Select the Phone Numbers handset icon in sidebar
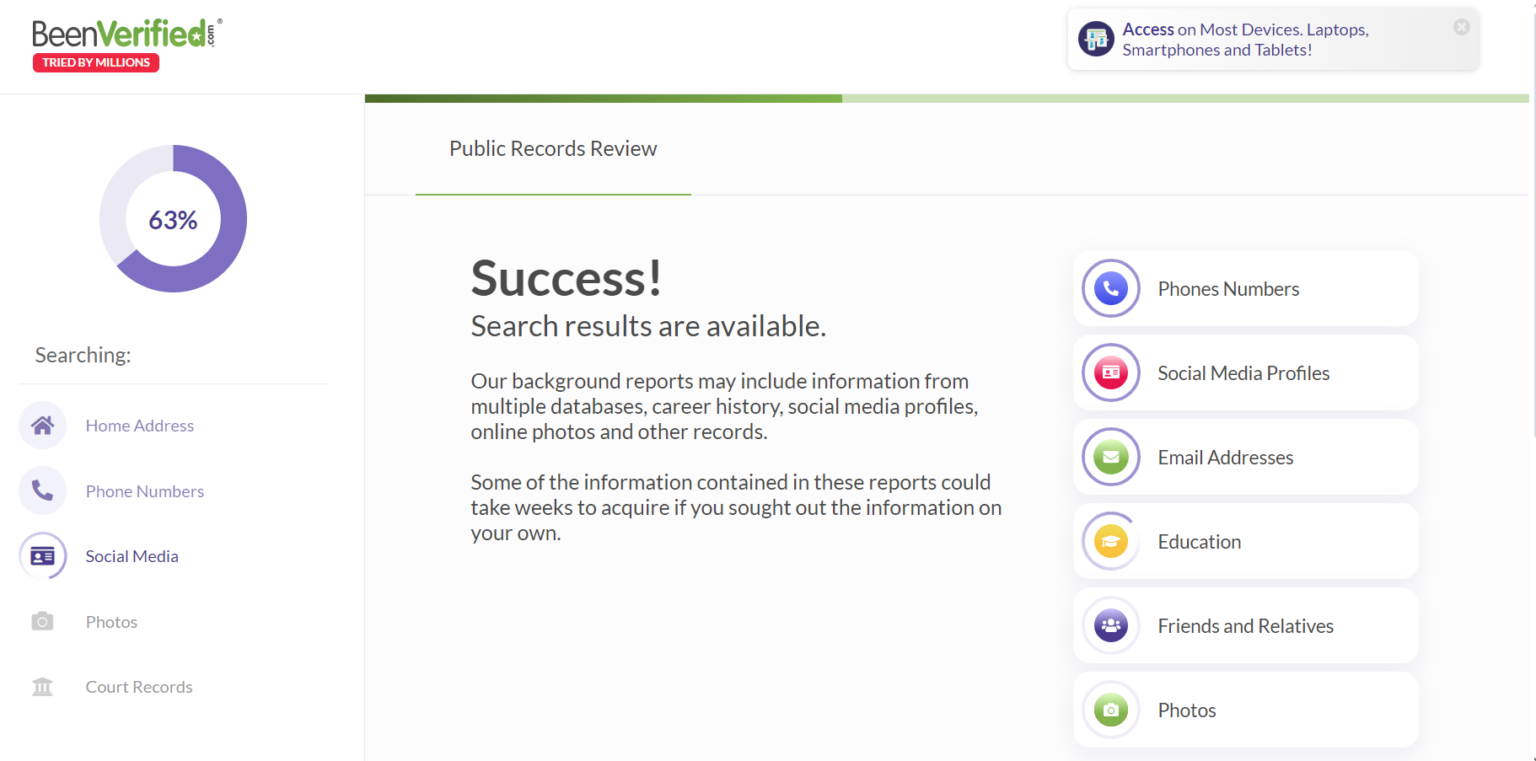 pyautogui.click(x=42, y=490)
